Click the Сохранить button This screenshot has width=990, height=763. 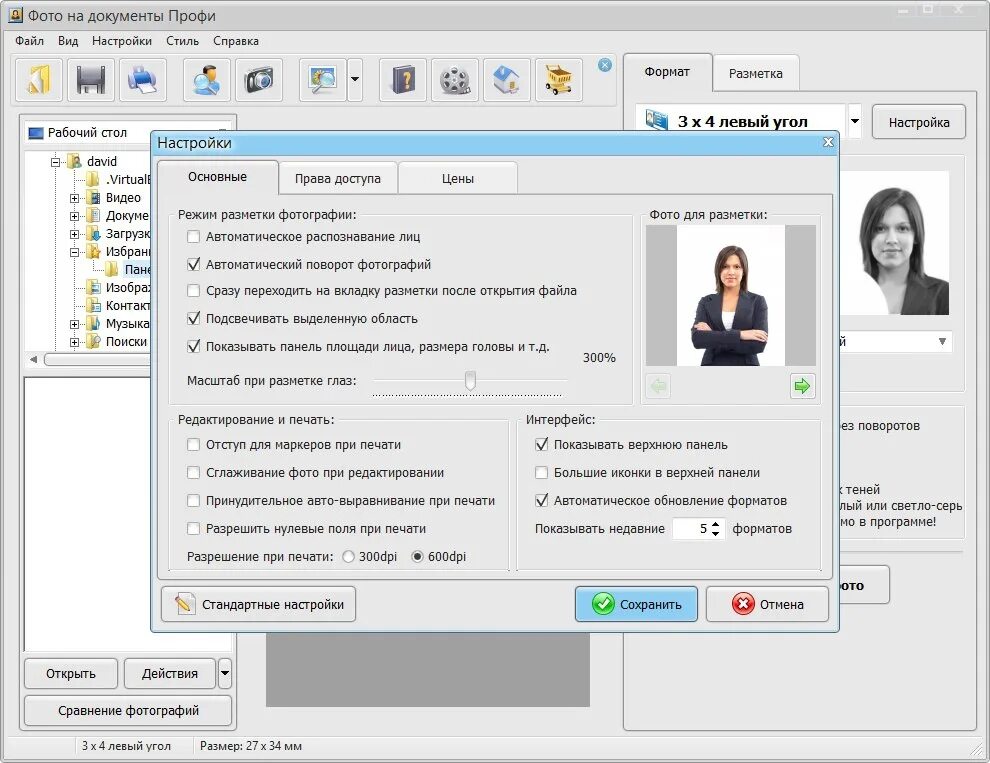(x=636, y=604)
